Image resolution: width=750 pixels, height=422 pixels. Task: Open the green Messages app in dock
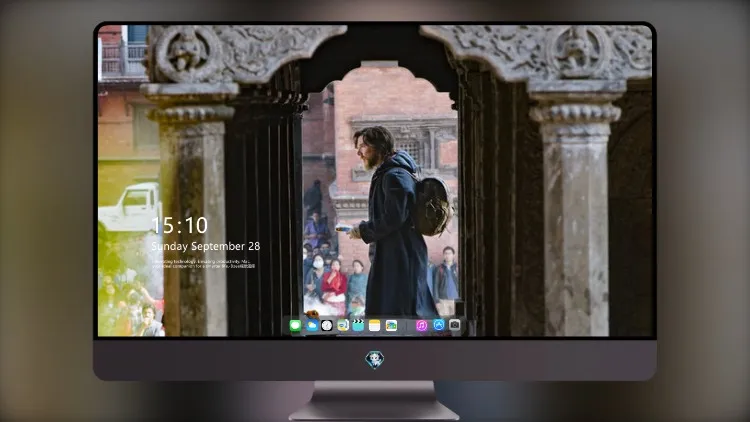pos(296,325)
